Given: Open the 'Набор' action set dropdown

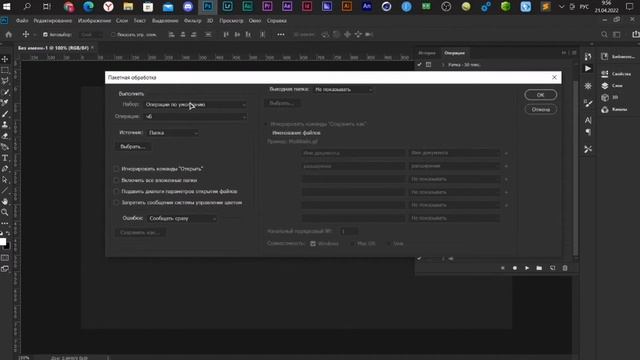Looking at the screenshot, I should (196, 105).
